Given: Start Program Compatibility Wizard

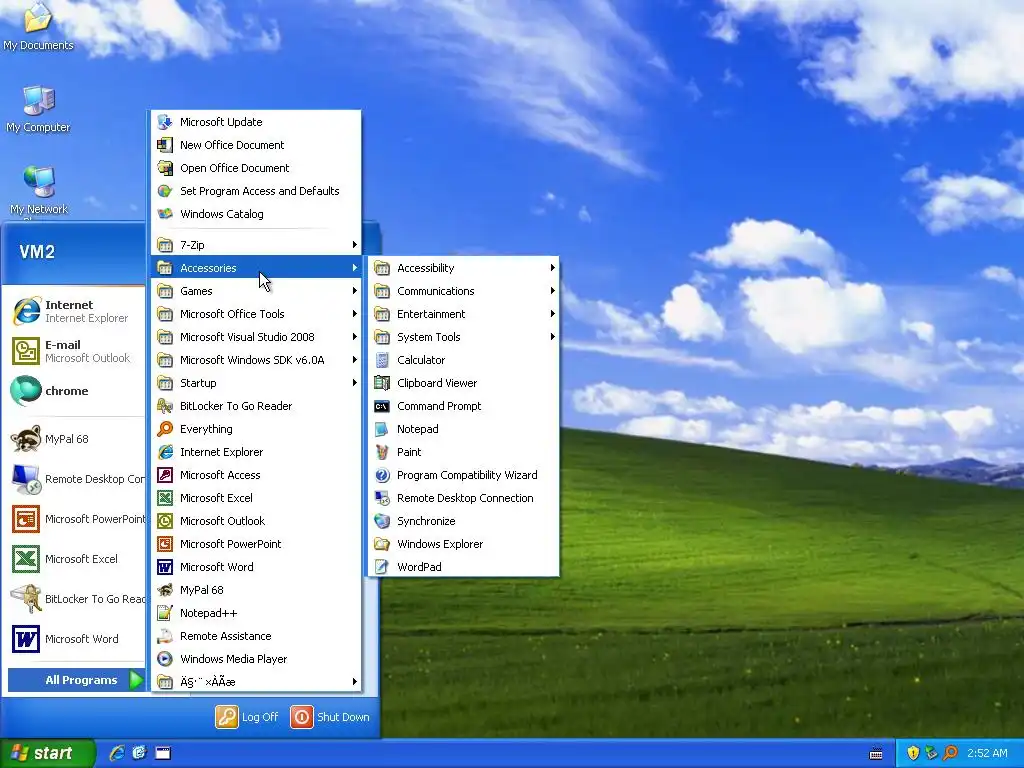Looking at the screenshot, I should pyautogui.click(x=463, y=475).
